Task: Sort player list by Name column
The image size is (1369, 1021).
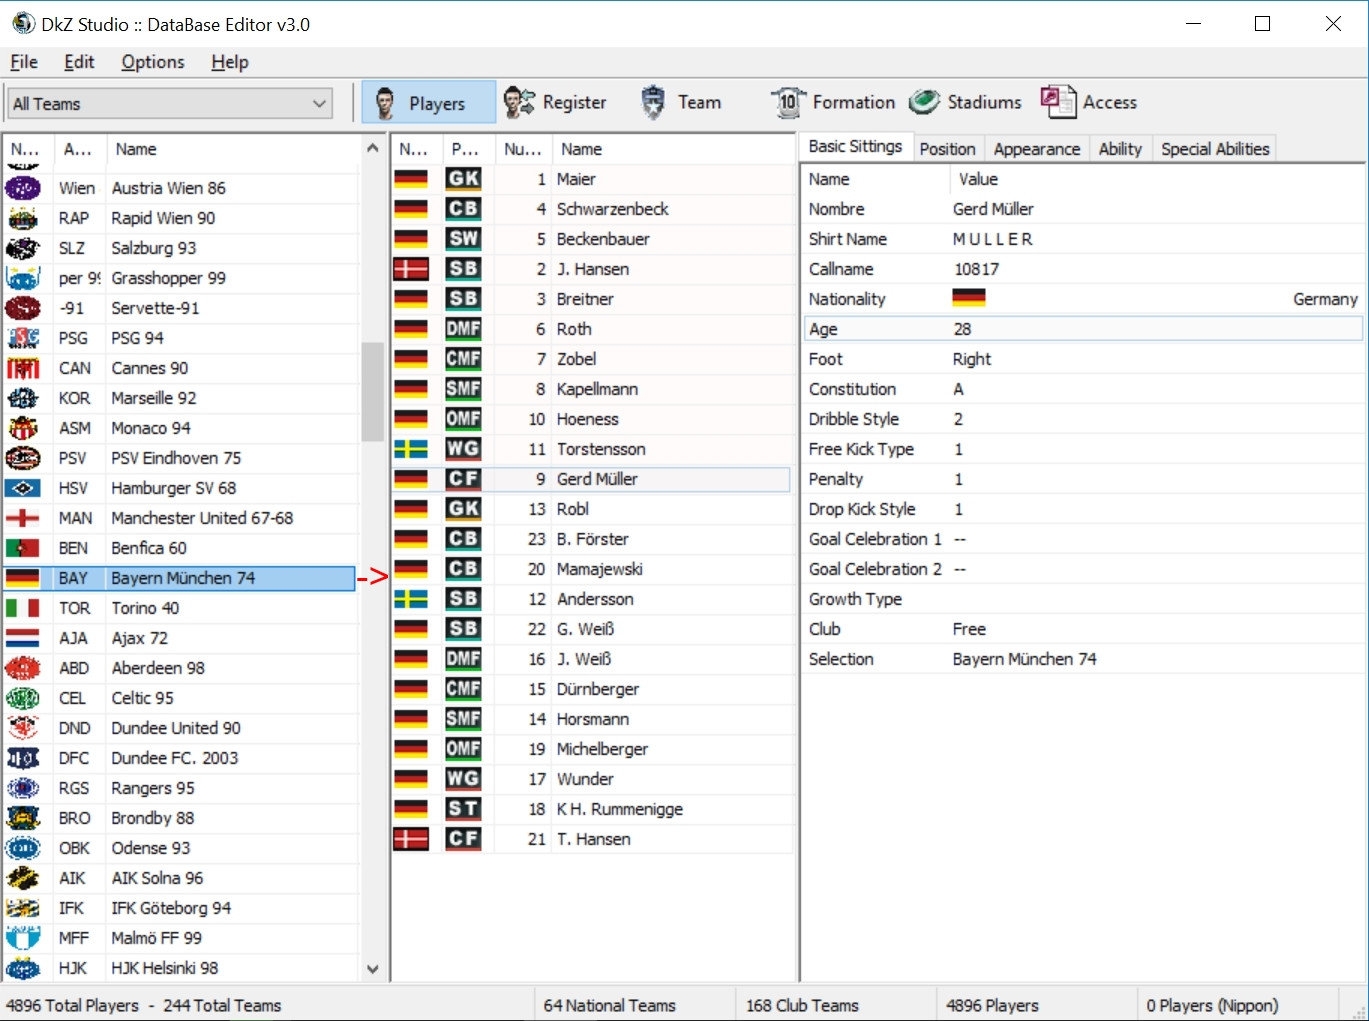Action: pos(672,149)
